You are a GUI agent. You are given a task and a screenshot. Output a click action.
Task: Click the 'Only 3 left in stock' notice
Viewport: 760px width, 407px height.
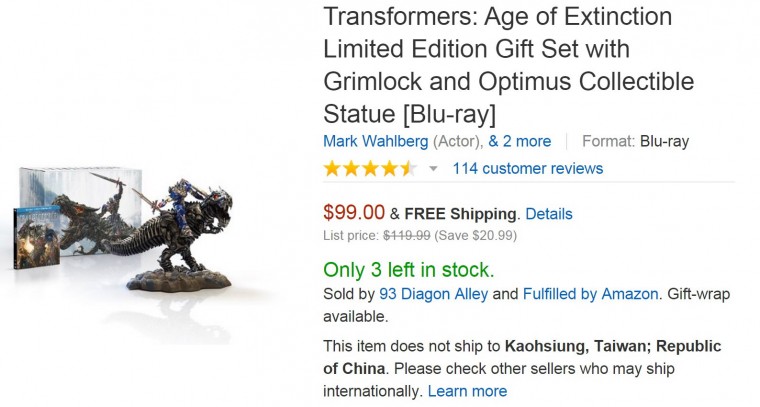(408, 270)
